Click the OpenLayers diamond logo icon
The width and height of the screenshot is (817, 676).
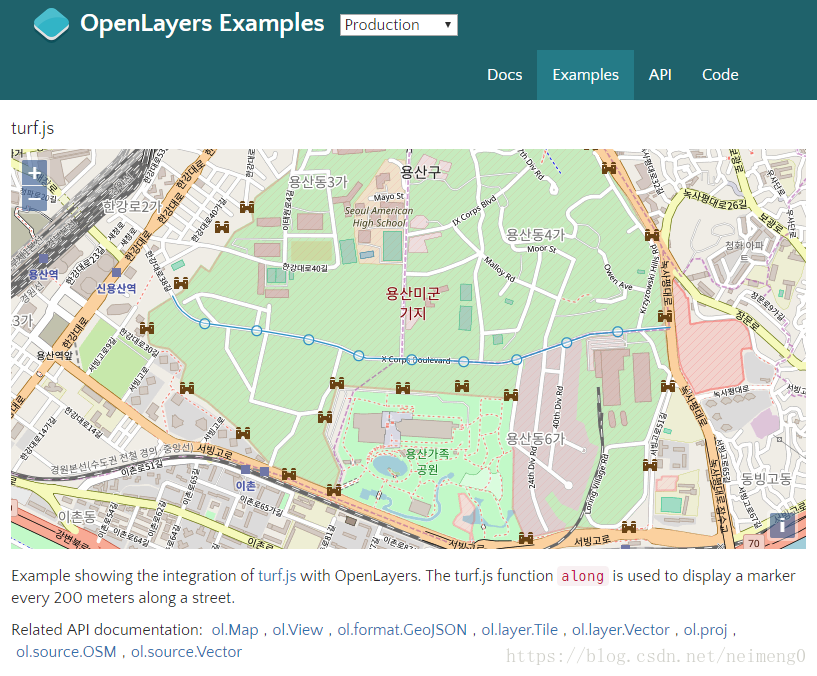click(51, 24)
